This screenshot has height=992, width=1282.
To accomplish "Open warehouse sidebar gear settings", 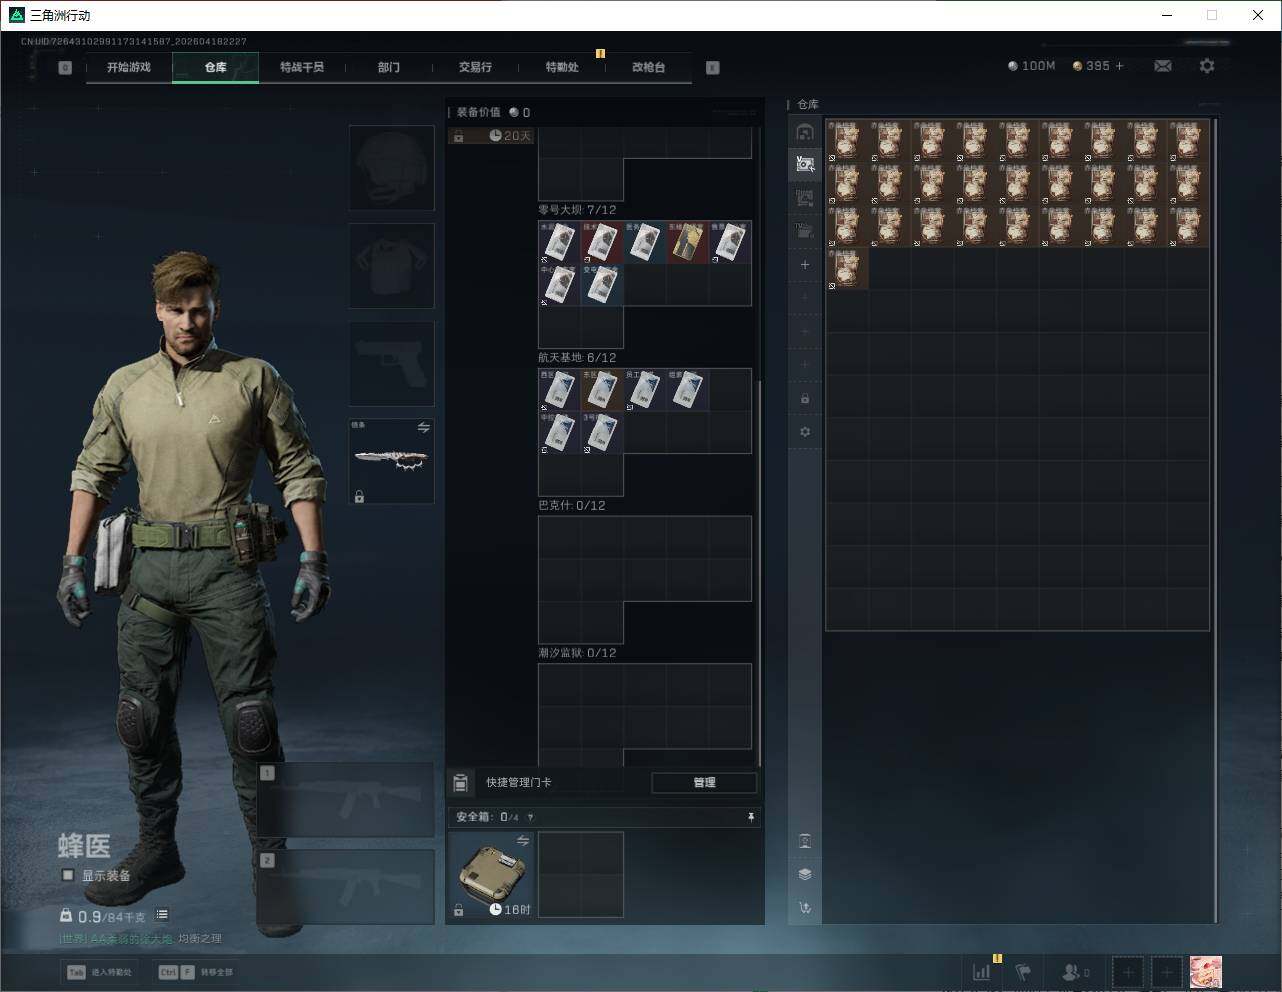I will (805, 432).
